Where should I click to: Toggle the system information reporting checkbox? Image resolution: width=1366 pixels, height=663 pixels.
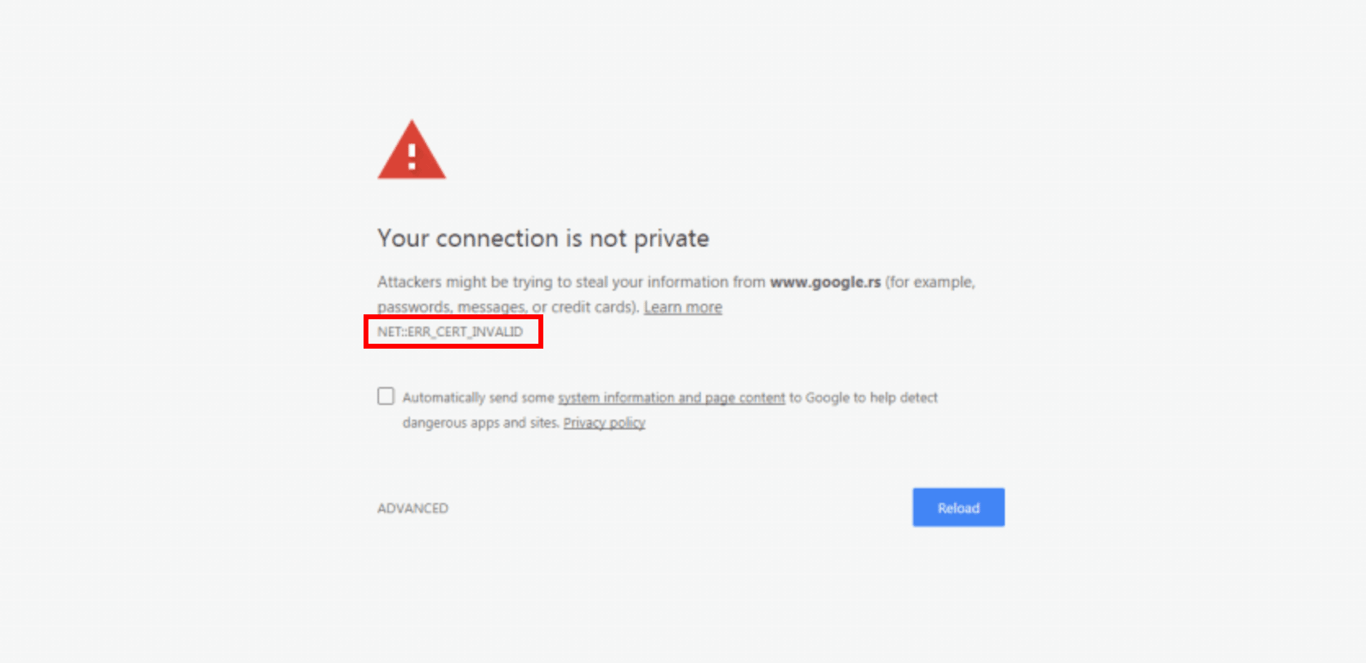pyautogui.click(x=385, y=395)
